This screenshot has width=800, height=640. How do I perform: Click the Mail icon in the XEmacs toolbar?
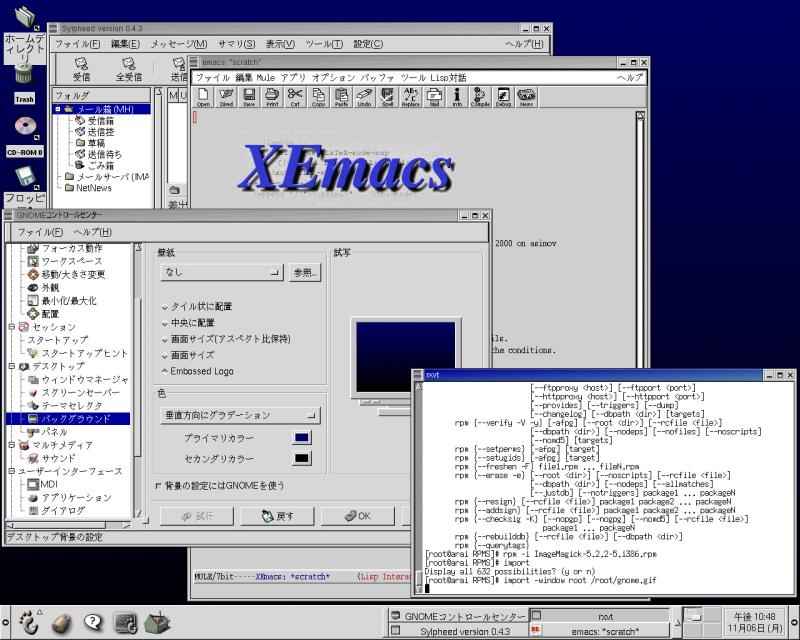coord(434,96)
